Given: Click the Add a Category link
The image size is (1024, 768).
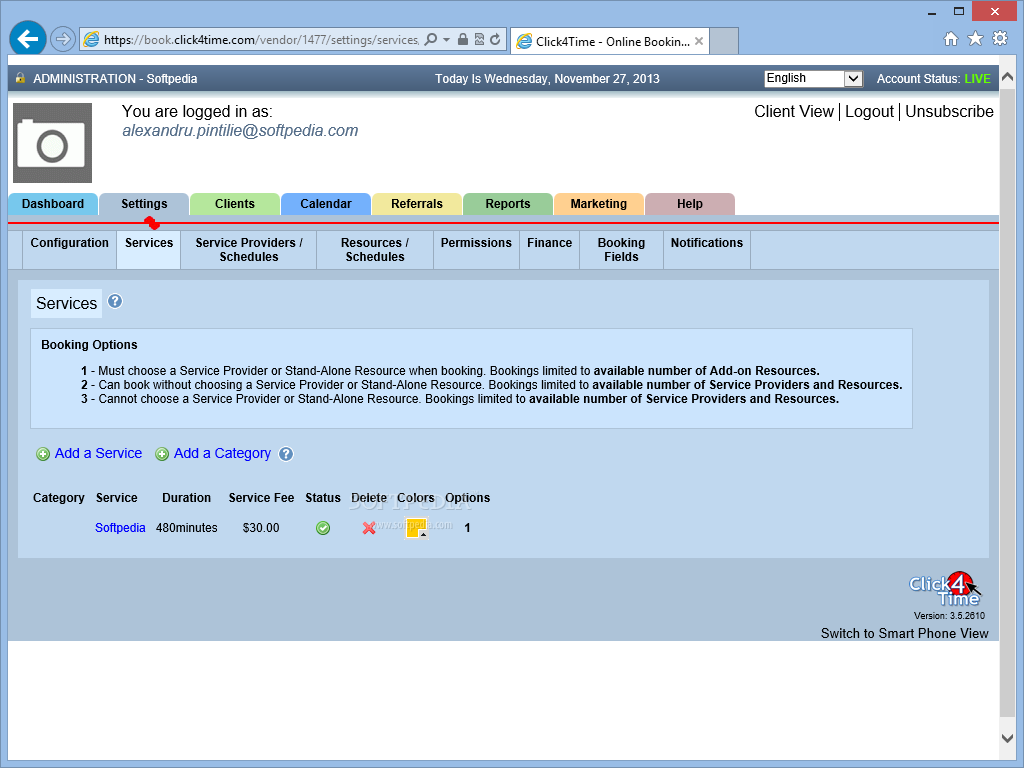Looking at the screenshot, I should click(x=222, y=453).
